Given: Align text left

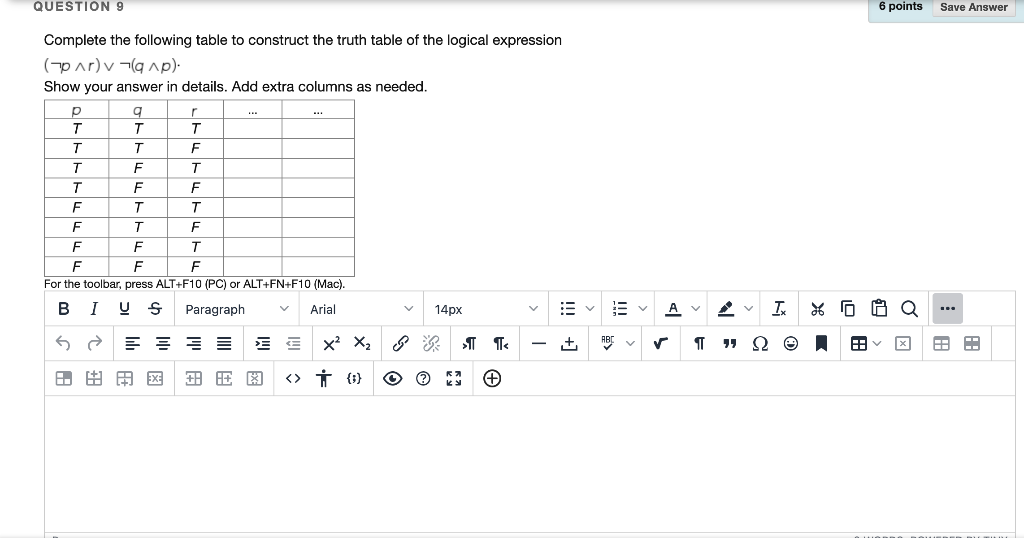Looking at the screenshot, I should click(132, 343).
